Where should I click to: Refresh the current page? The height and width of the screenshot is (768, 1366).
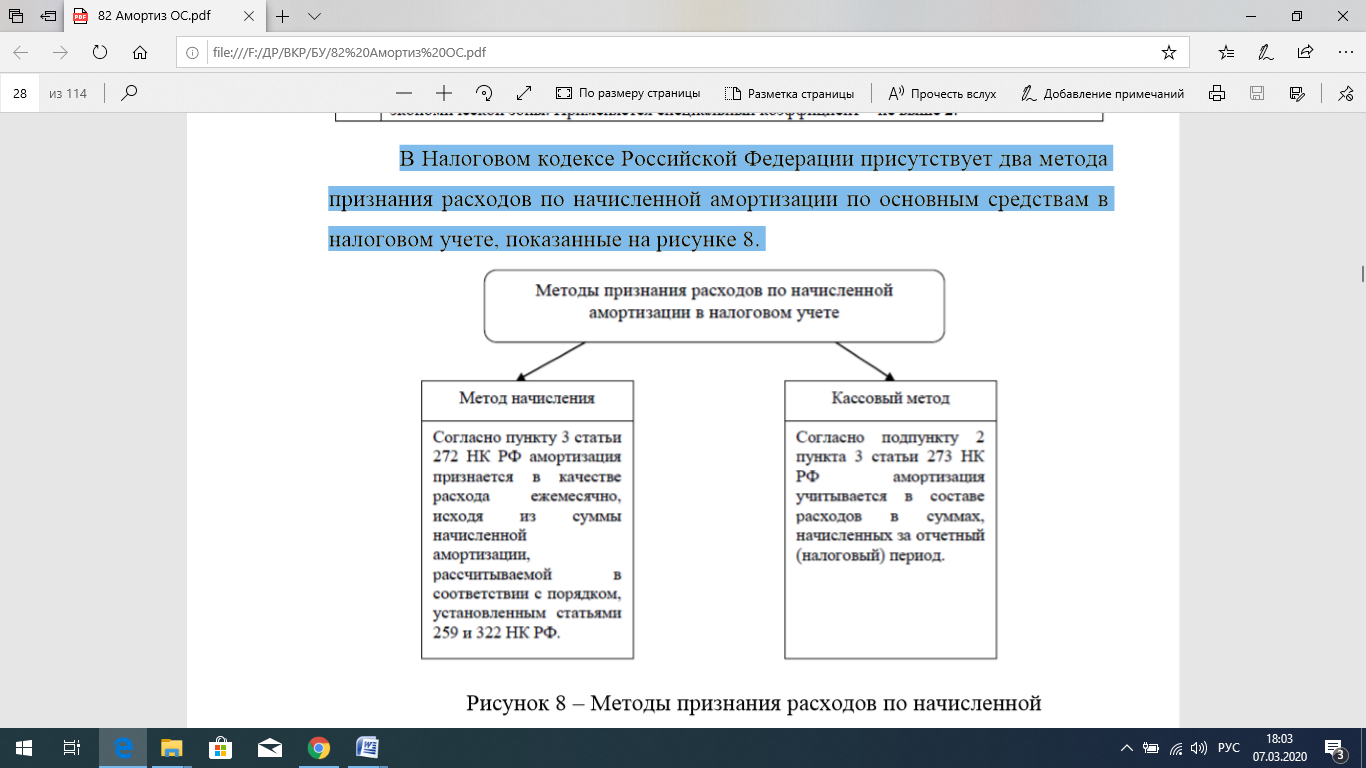click(x=99, y=53)
